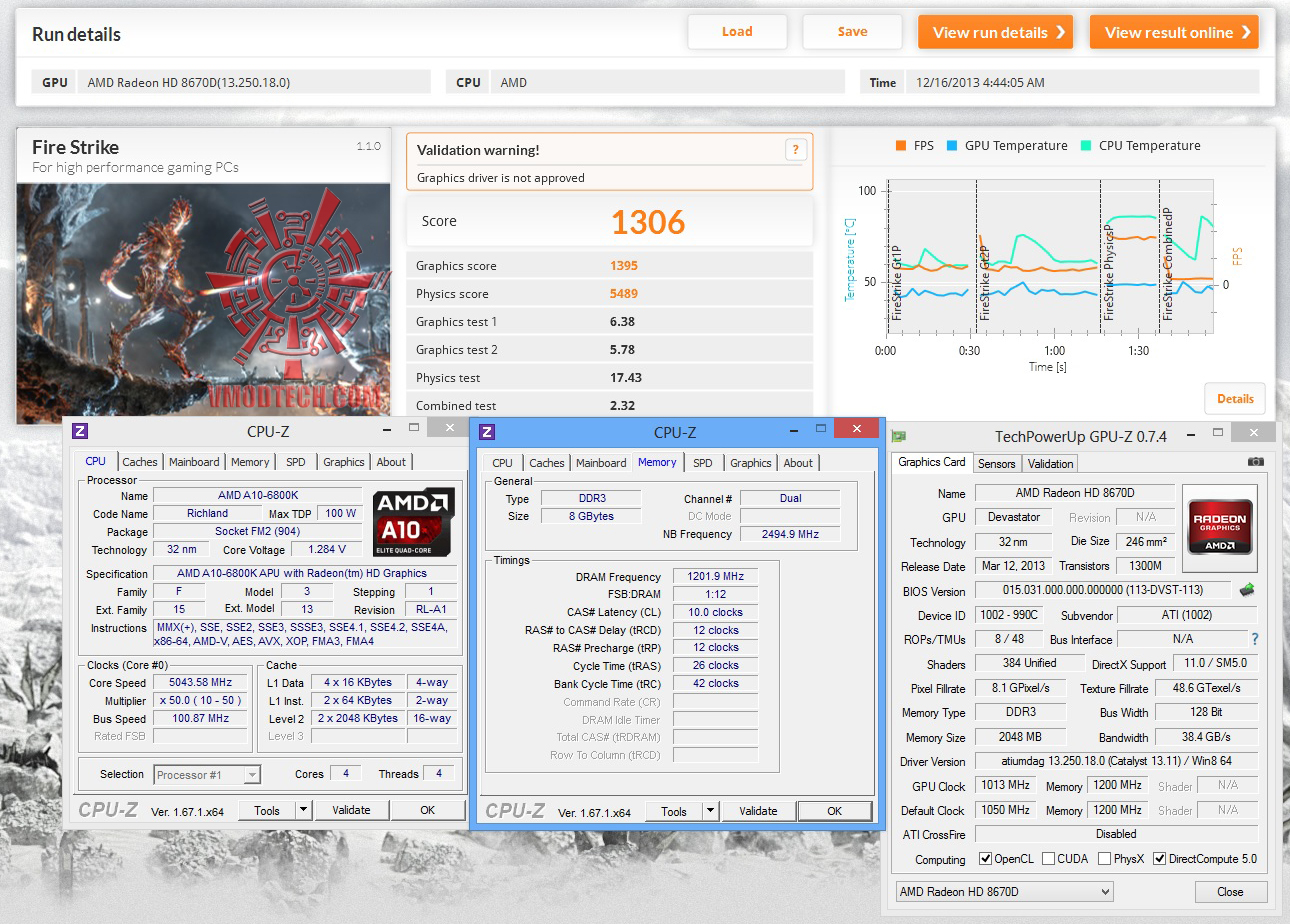
Task: Open the Validation tab in GPU-Z
Action: 1050,463
